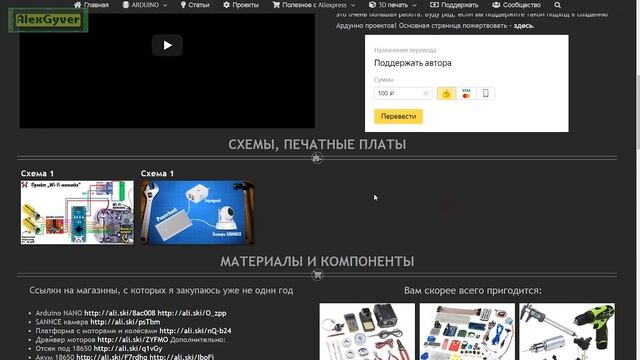The width and height of the screenshot is (640, 360).
Task: Open the Поддержать menu item
Action: [x=454, y=5]
